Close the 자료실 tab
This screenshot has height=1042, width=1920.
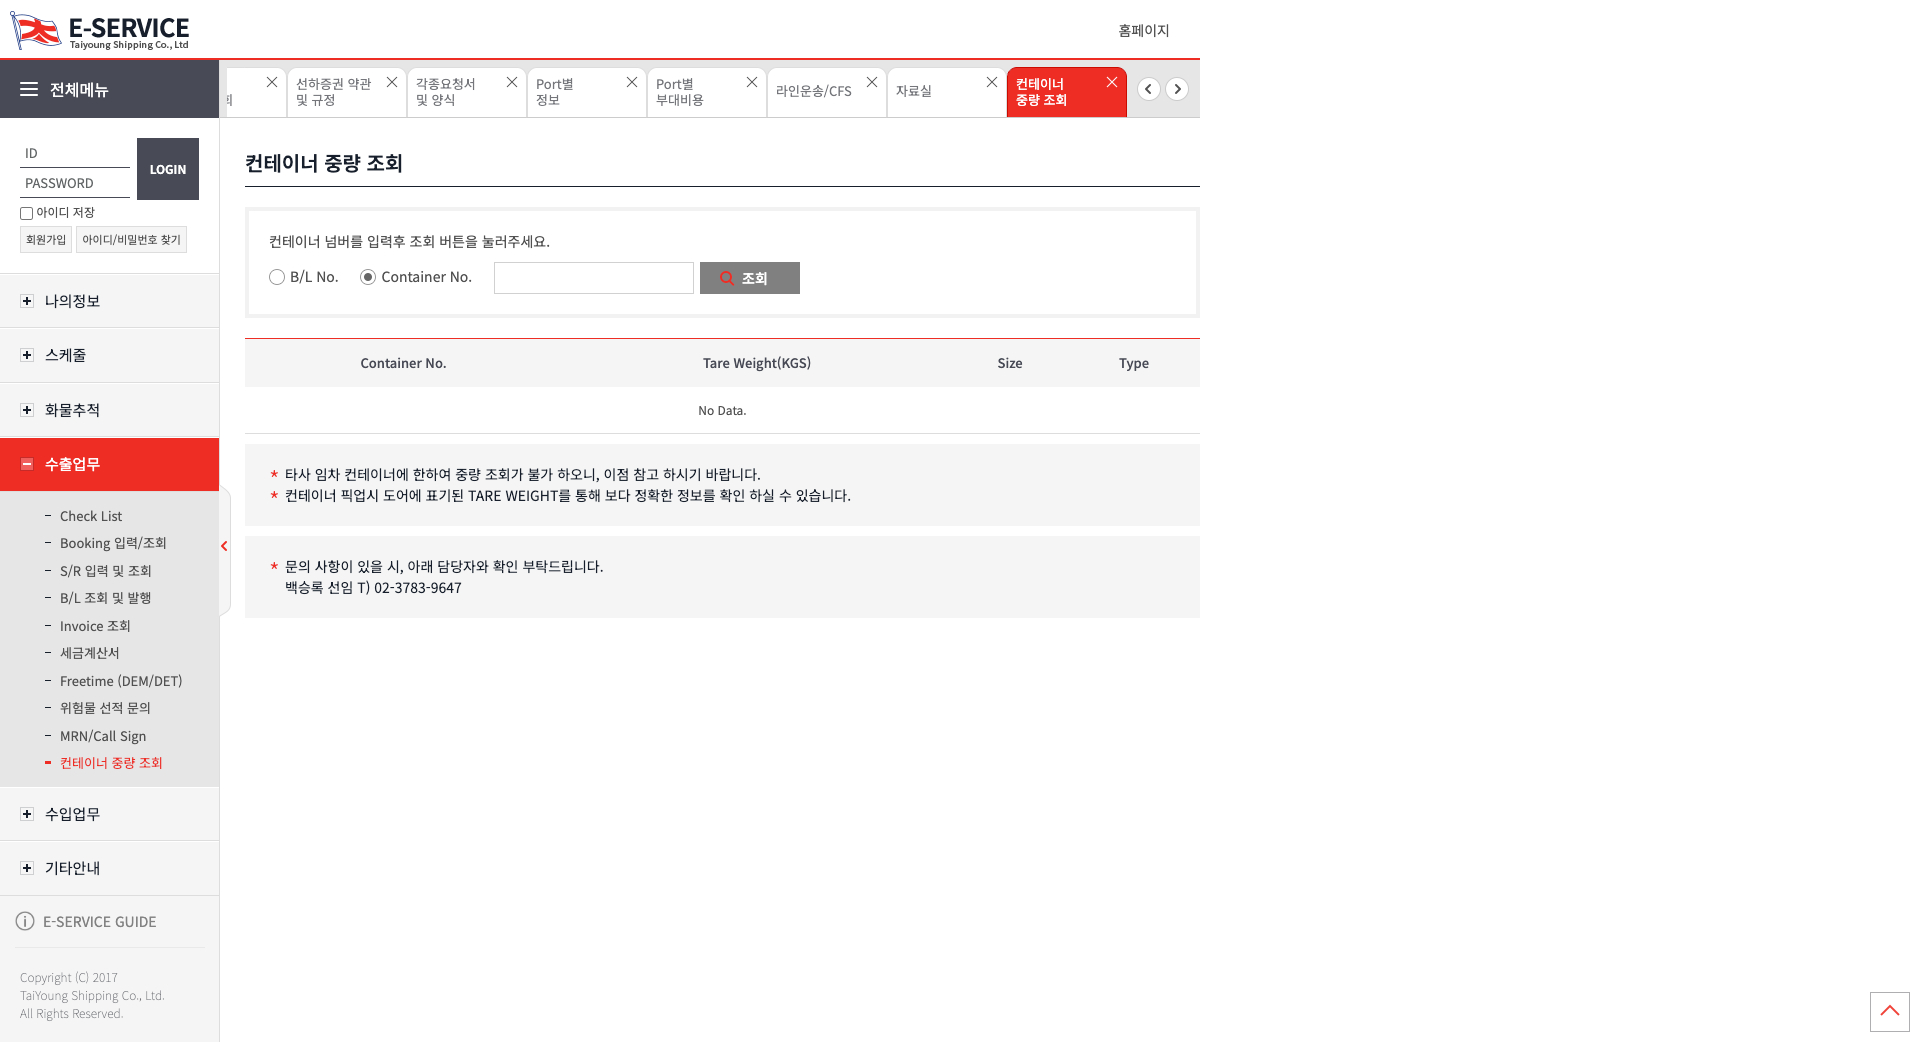click(x=992, y=82)
